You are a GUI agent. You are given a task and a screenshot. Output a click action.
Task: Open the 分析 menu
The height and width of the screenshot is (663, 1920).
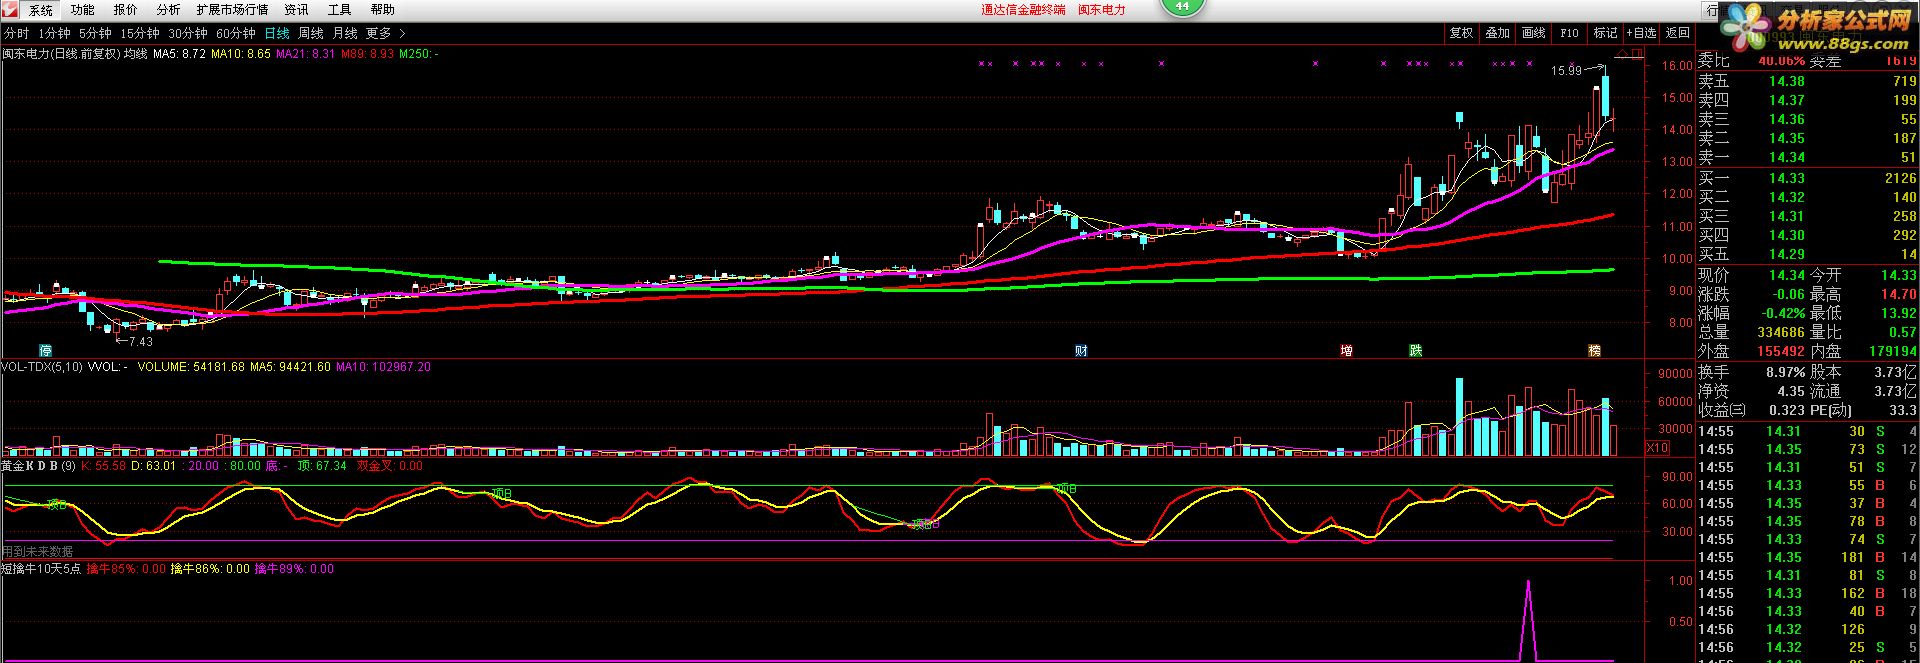[x=168, y=10]
